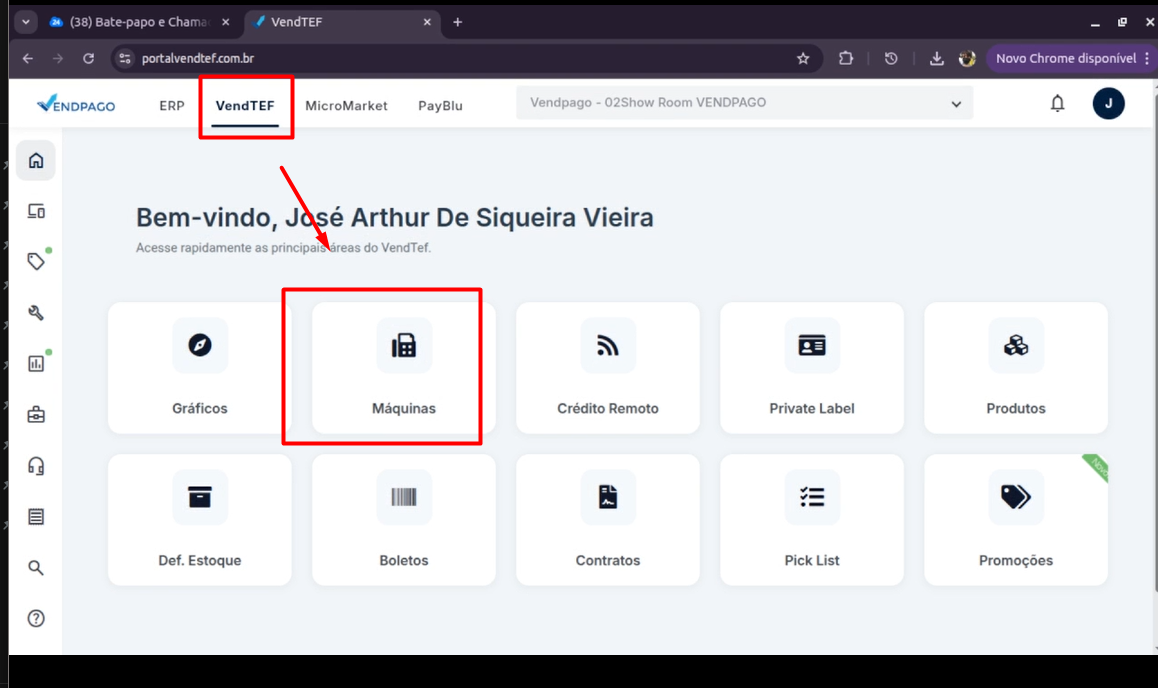Open the list document icon in the sidebar
Image resolution: width=1158 pixels, height=688 pixels.
[x=35, y=517]
